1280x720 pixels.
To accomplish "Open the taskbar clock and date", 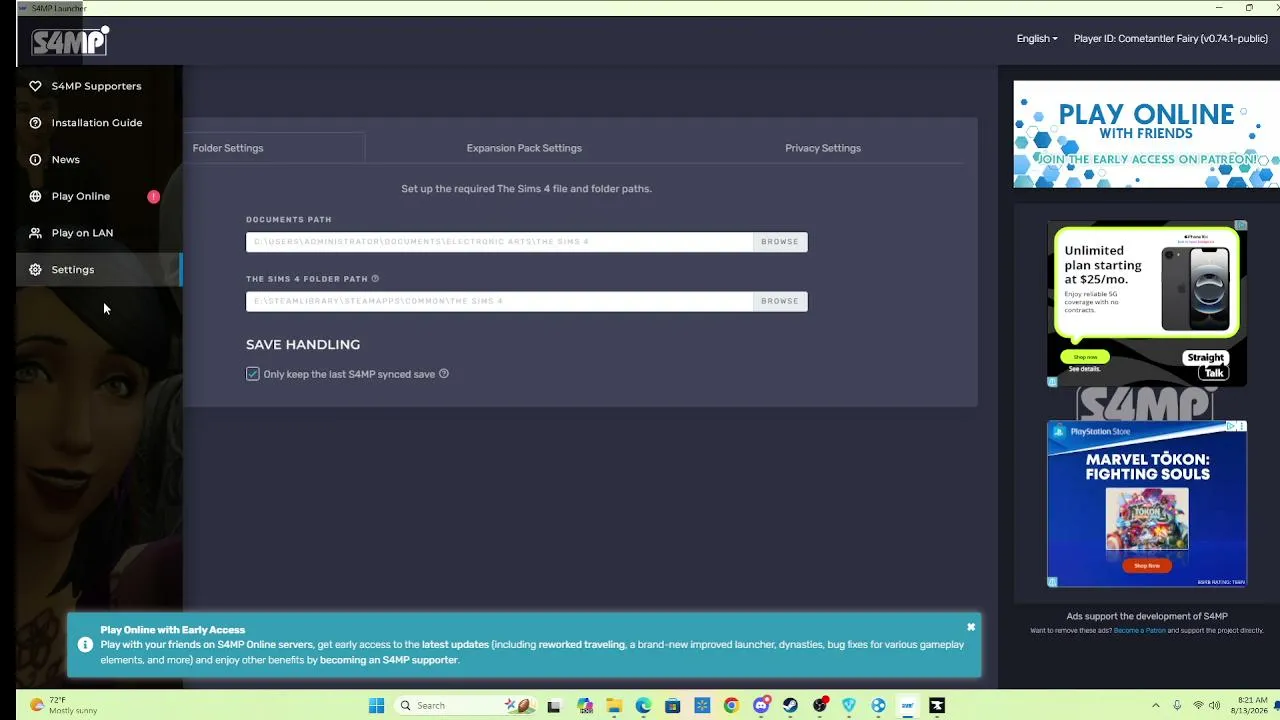I will (1252, 705).
